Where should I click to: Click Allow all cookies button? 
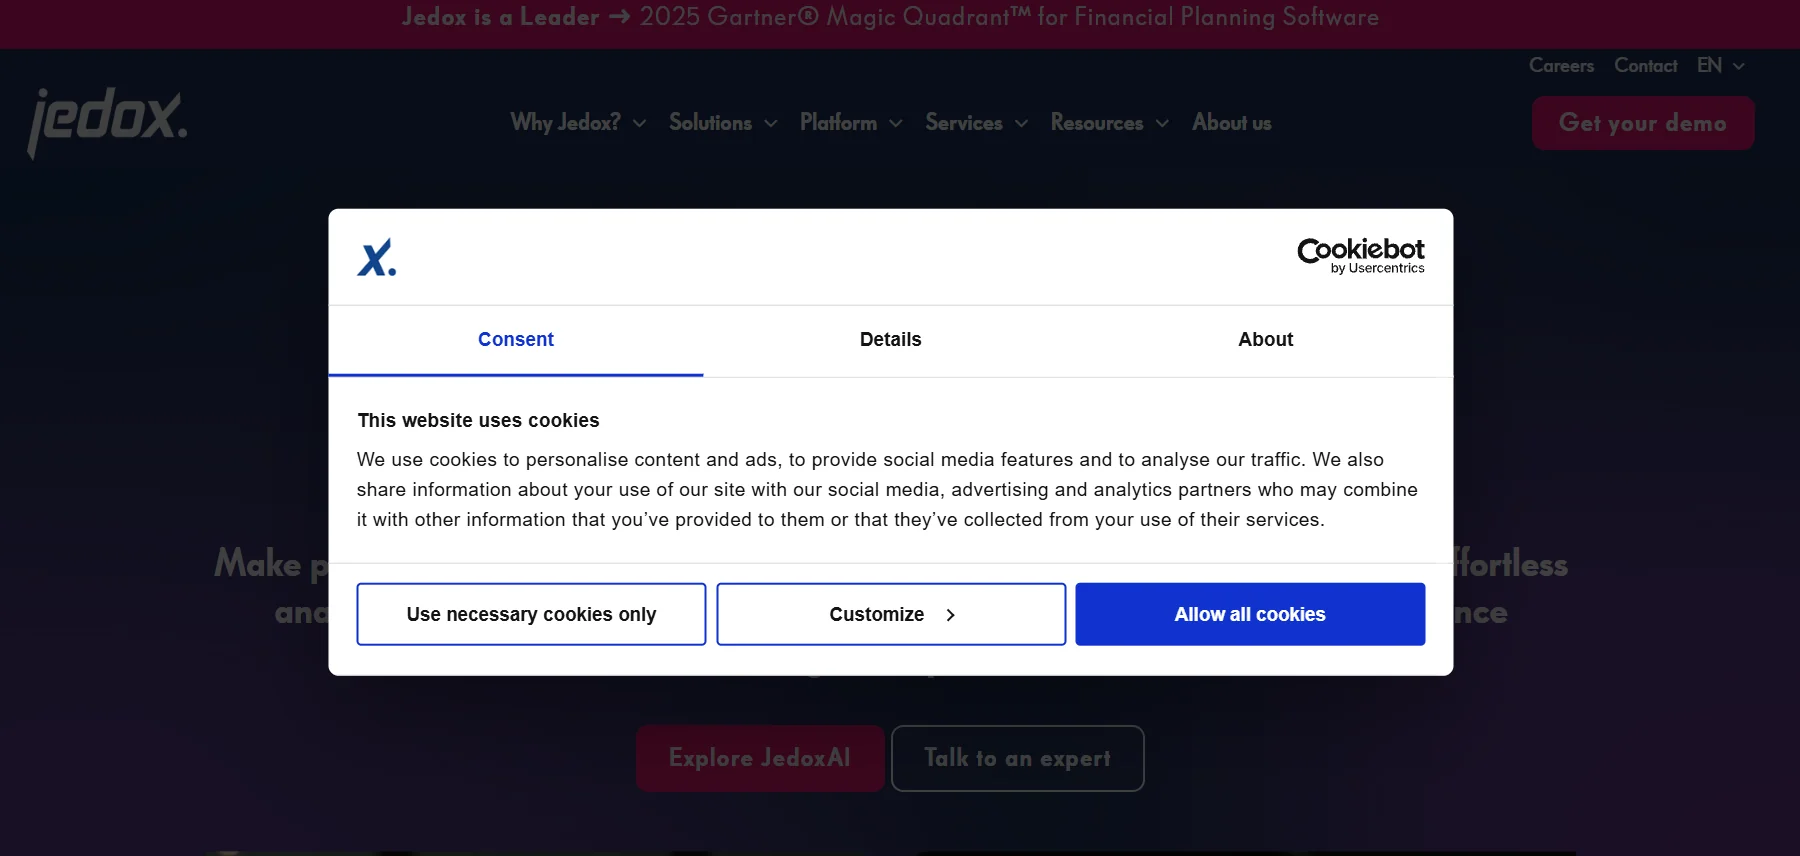pos(1250,614)
